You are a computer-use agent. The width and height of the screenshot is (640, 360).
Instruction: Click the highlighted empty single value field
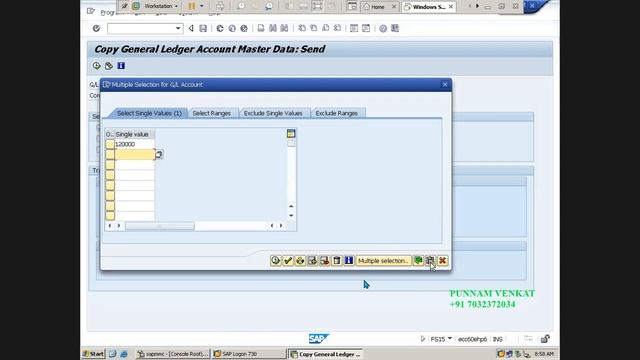coord(134,154)
